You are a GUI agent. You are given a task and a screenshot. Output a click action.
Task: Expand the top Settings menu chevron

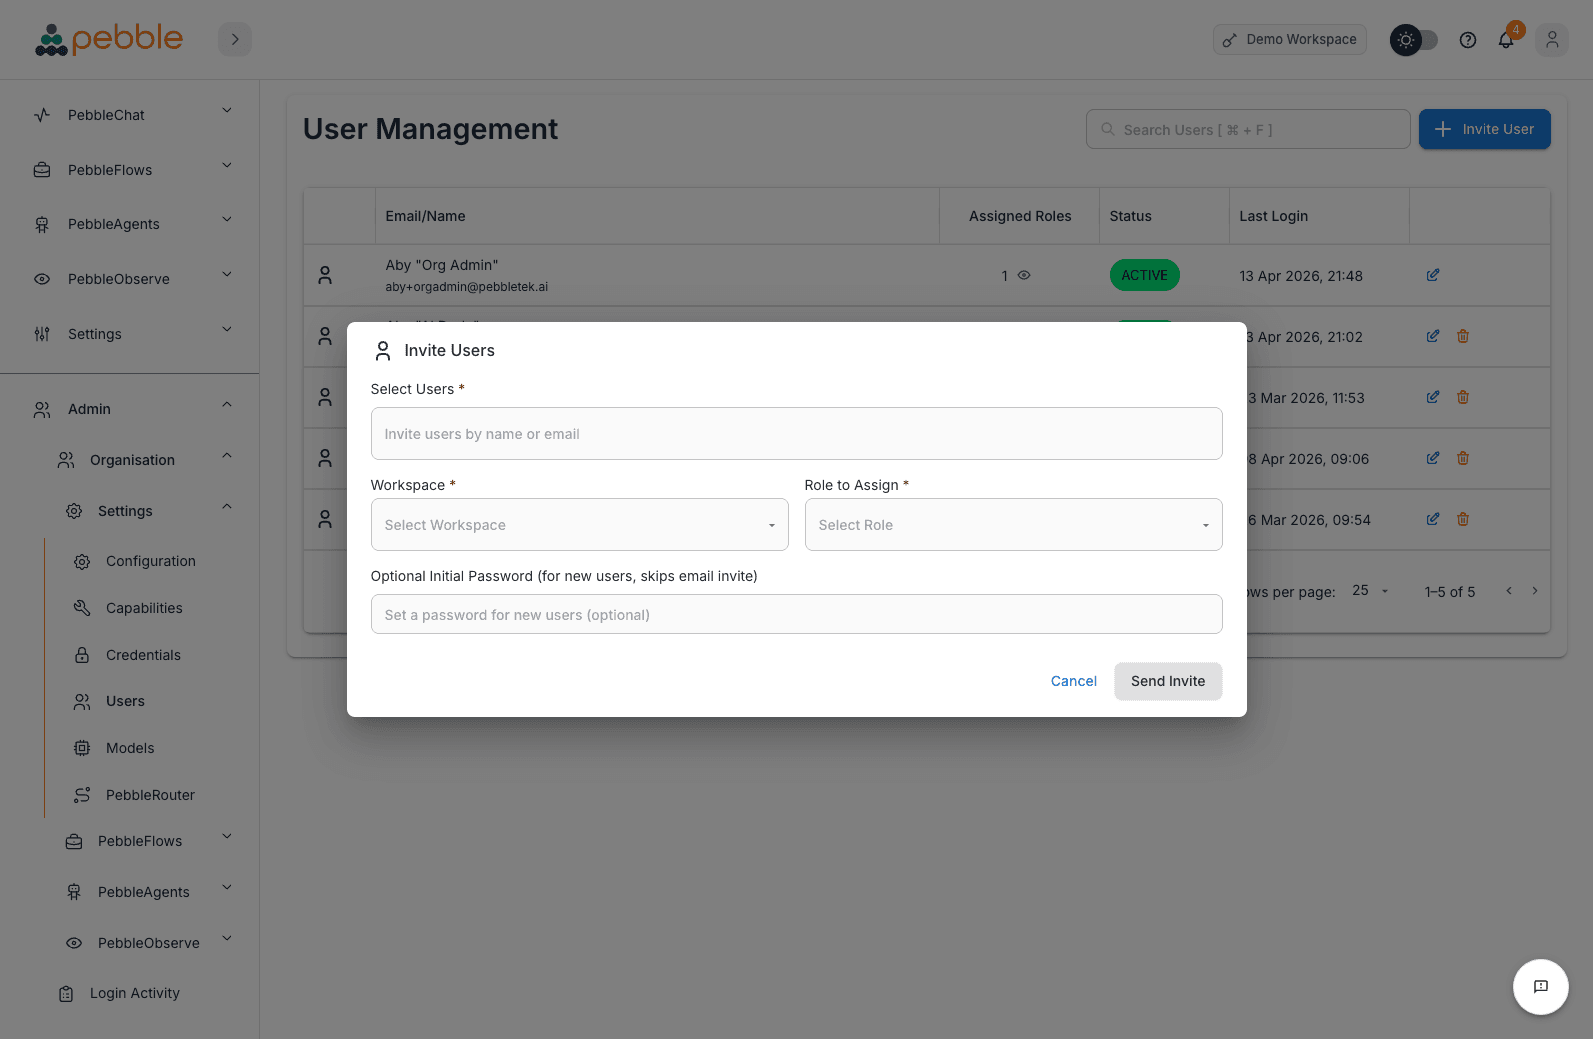point(227,330)
